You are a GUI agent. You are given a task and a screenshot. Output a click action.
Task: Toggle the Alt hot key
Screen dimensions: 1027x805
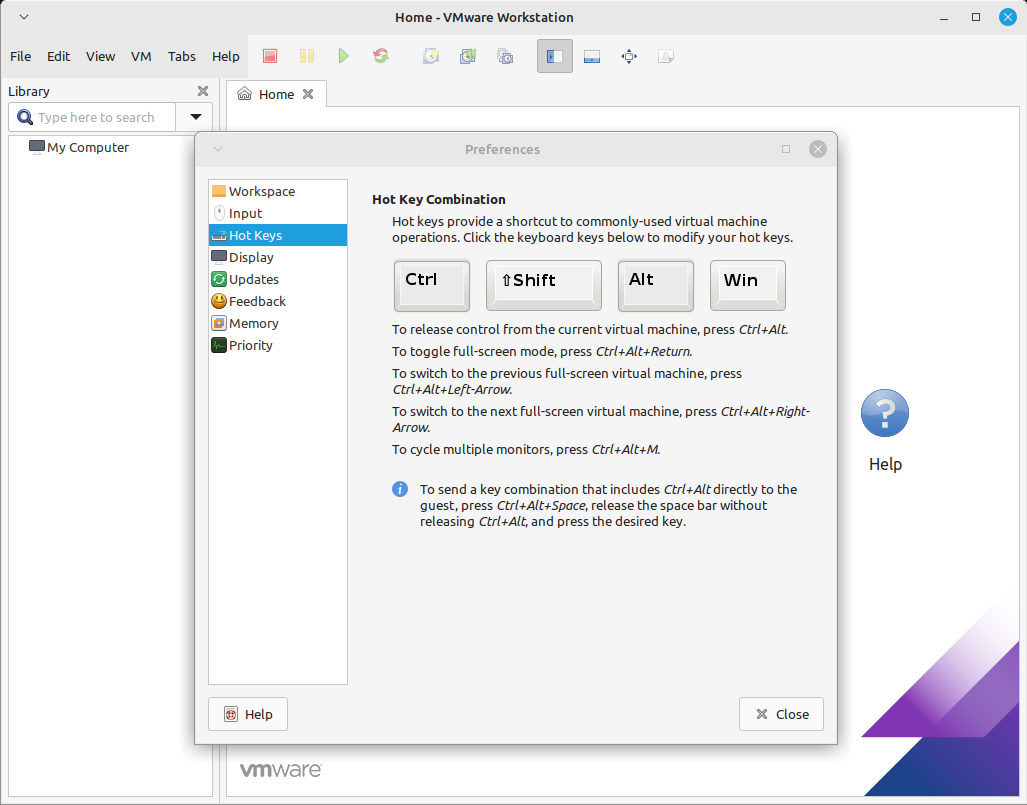tap(656, 285)
